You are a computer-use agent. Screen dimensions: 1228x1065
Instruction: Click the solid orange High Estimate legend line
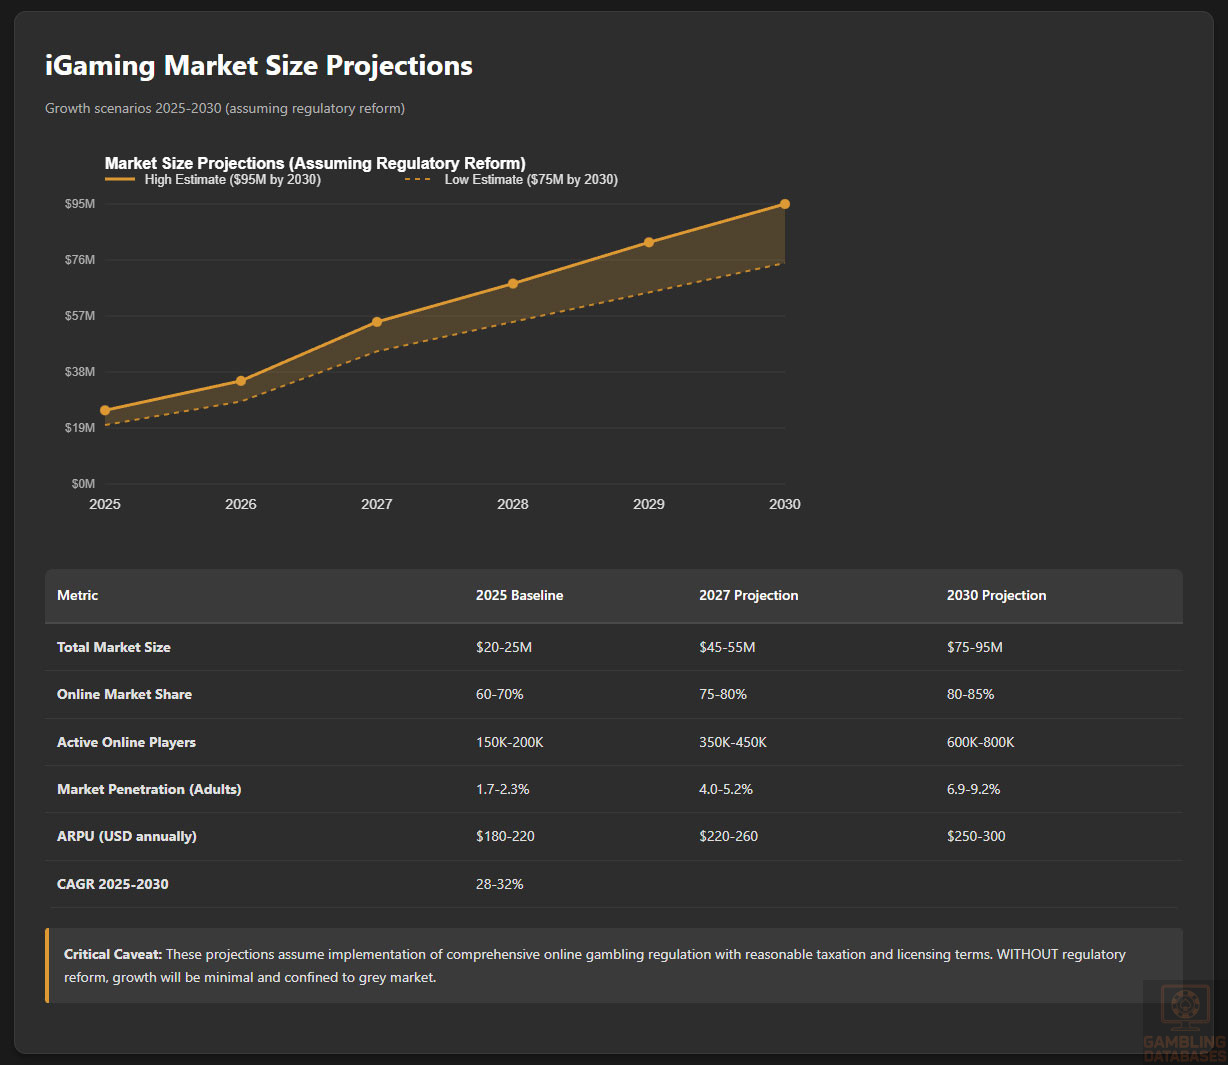pos(120,180)
